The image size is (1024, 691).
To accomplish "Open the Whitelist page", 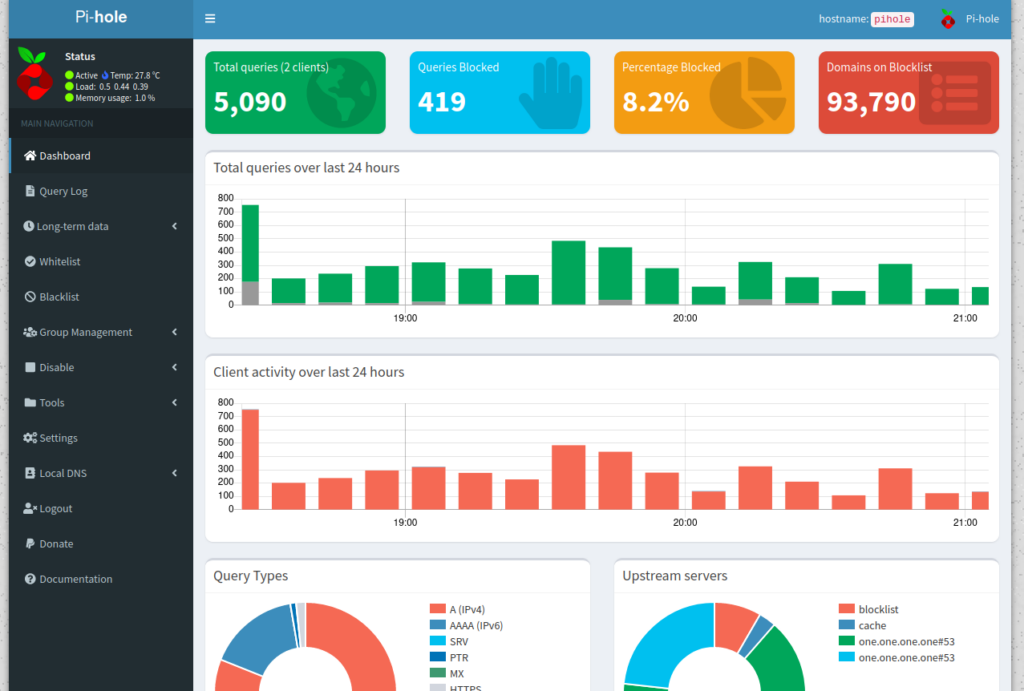I will coord(101,261).
